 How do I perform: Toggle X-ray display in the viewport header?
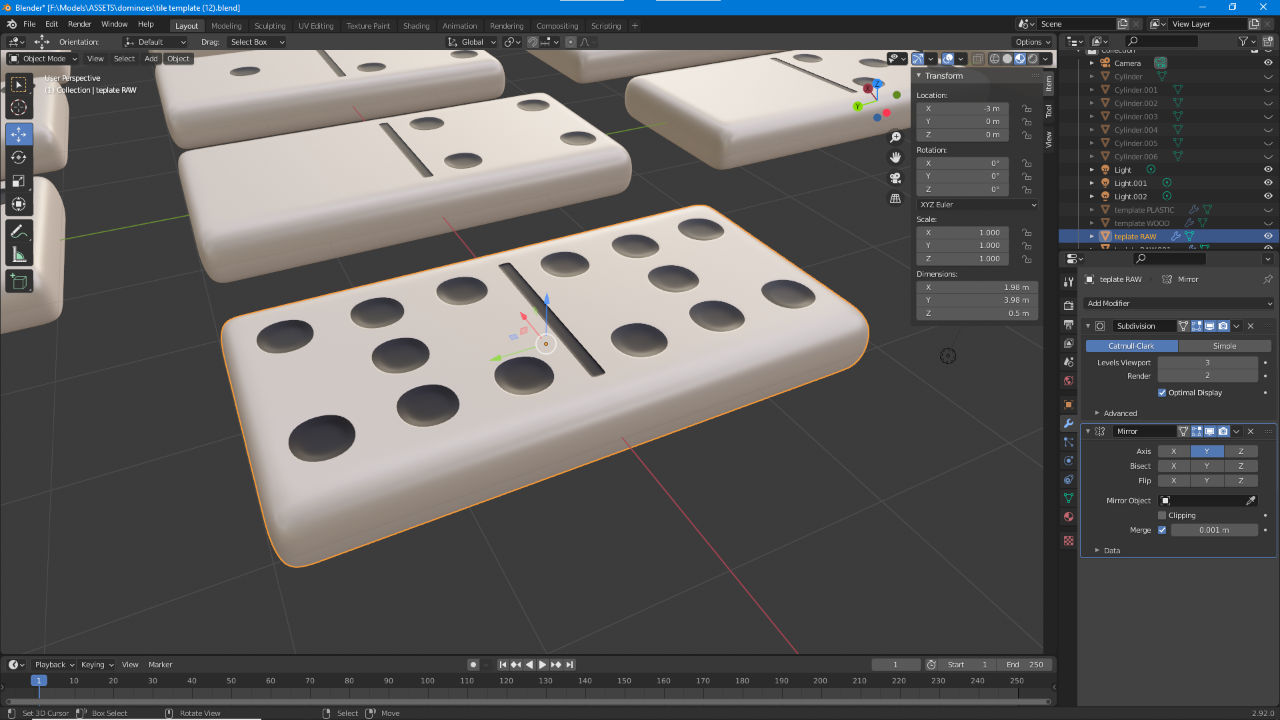point(978,59)
